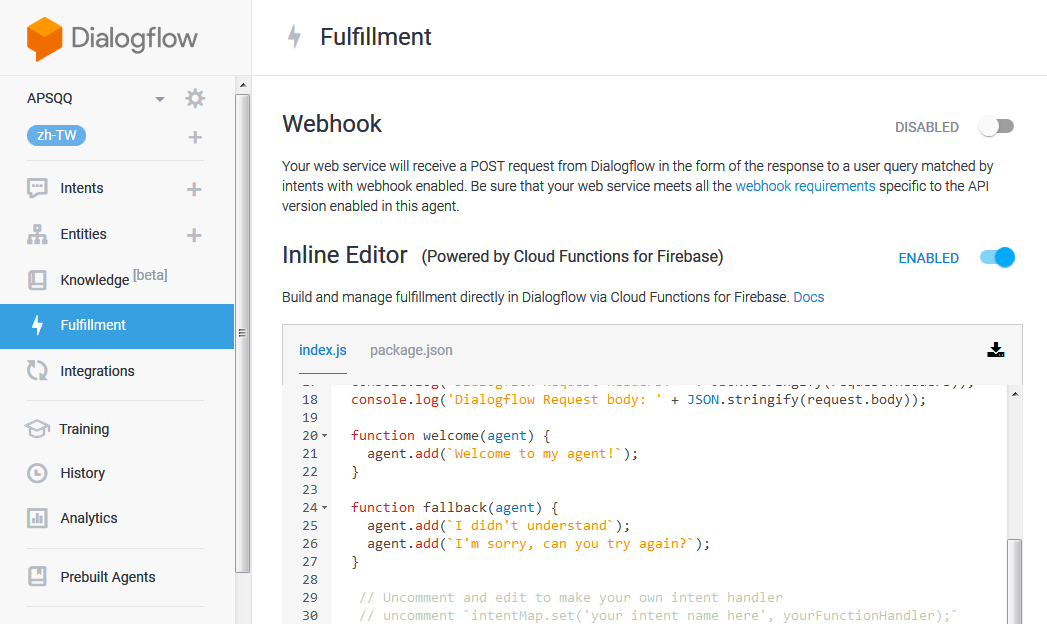This screenshot has width=1047, height=624.
Task: Place cursor on console.log line 18
Action: coord(638,400)
